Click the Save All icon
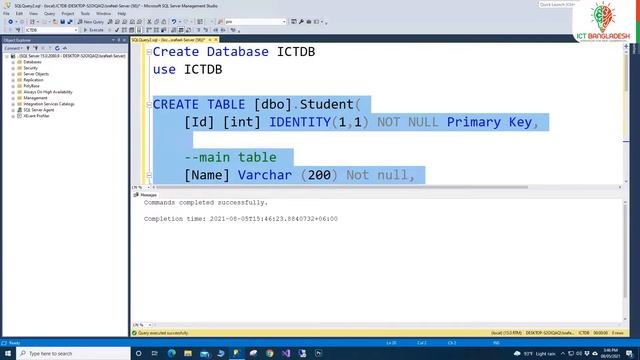Viewport: 640px width, 360px height. tap(70, 22)
